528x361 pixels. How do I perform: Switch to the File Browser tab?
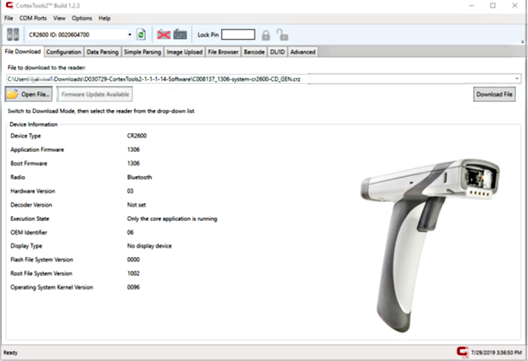pos(223,52)
